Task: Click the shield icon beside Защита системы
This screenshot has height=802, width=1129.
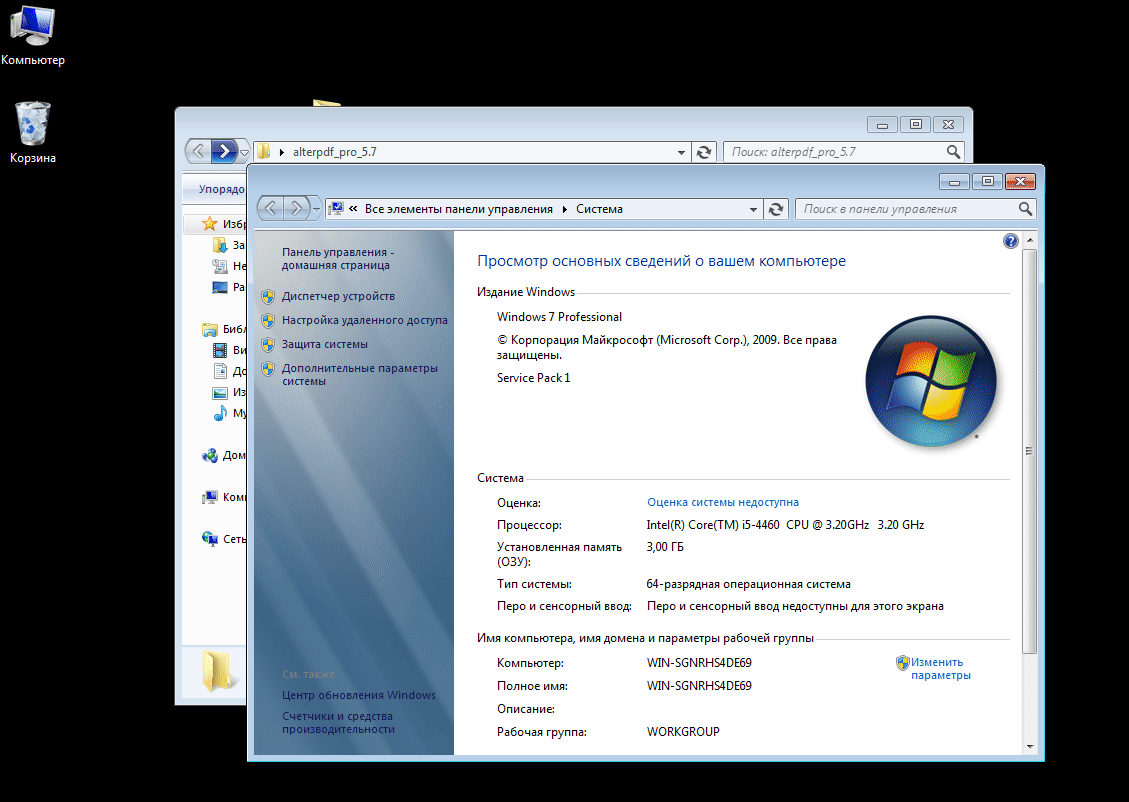Action: click(x=268, y=345)
